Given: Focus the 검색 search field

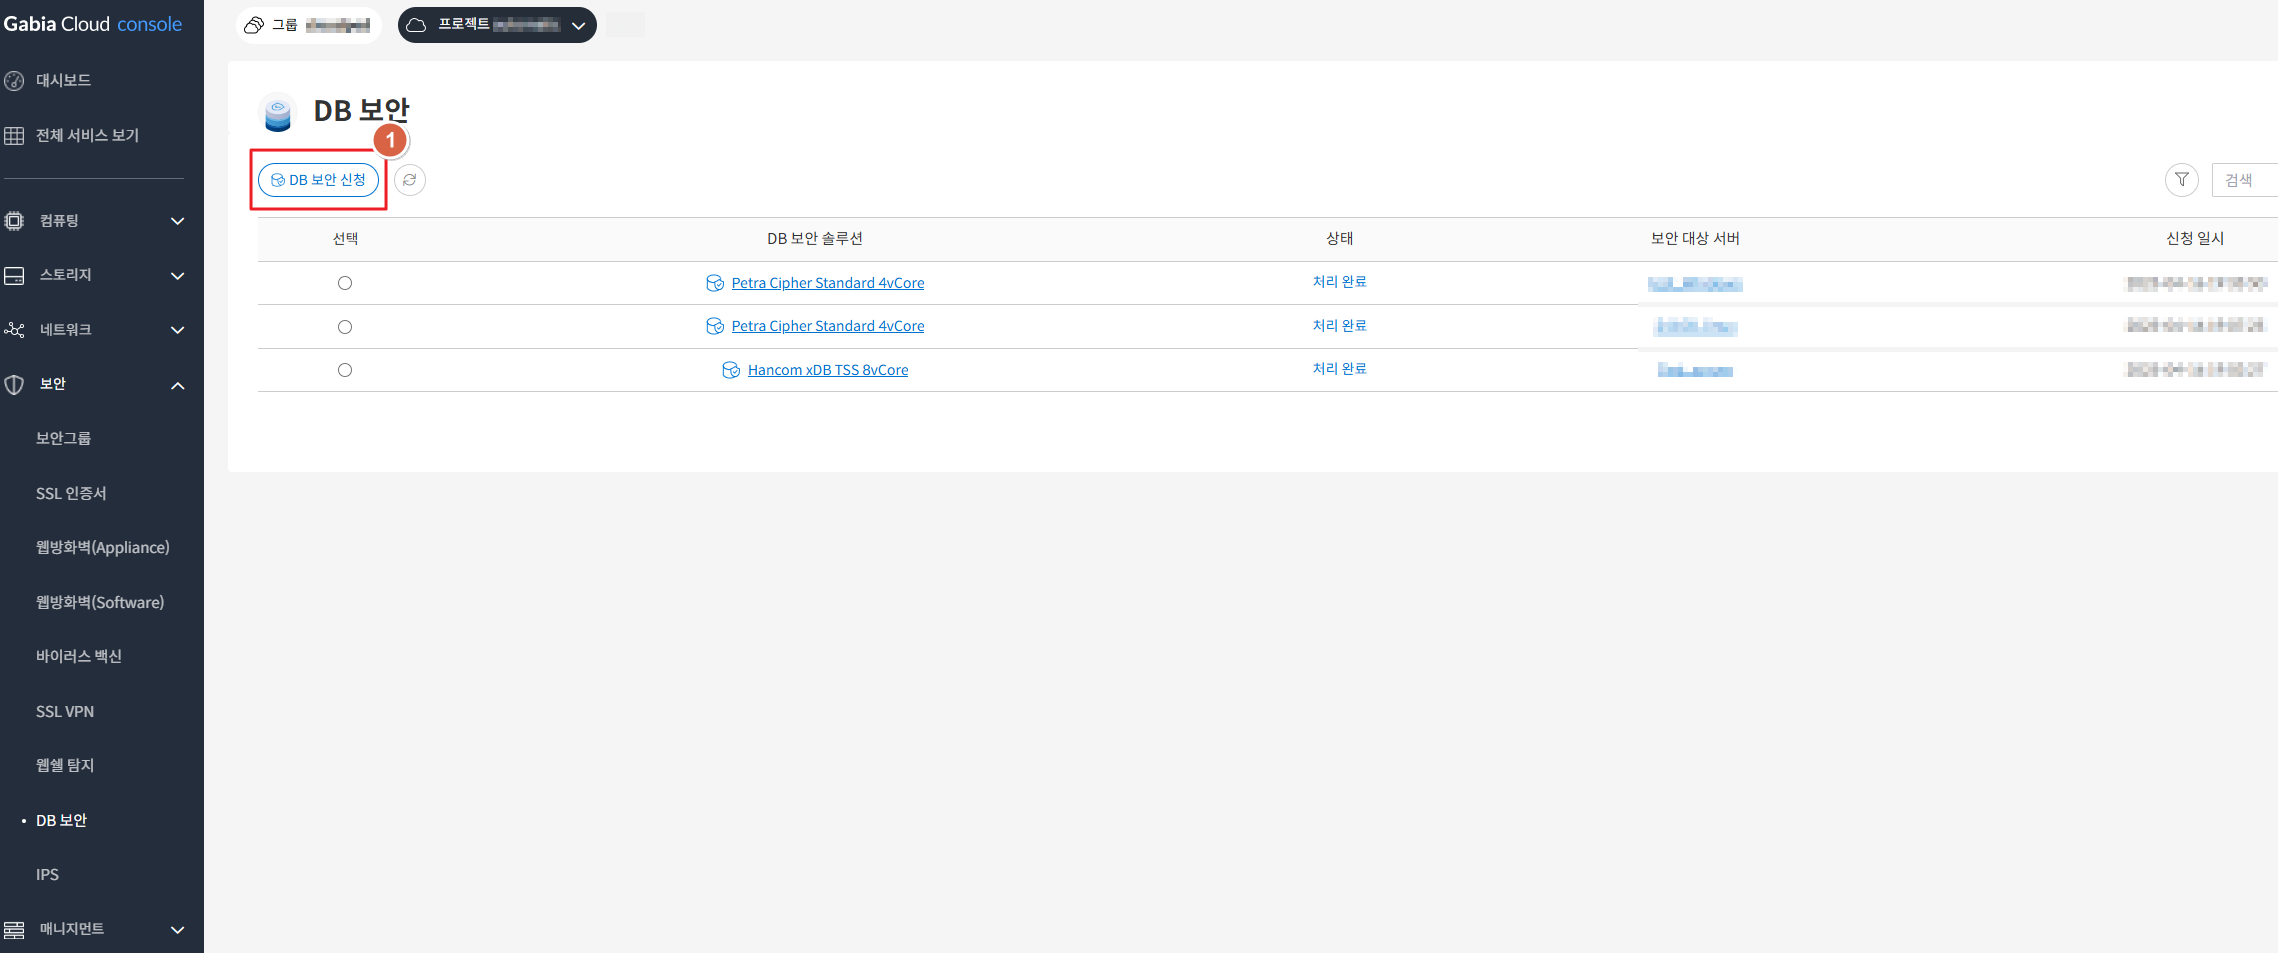Looking at the screenshot, I should (x=2245, y=180).
